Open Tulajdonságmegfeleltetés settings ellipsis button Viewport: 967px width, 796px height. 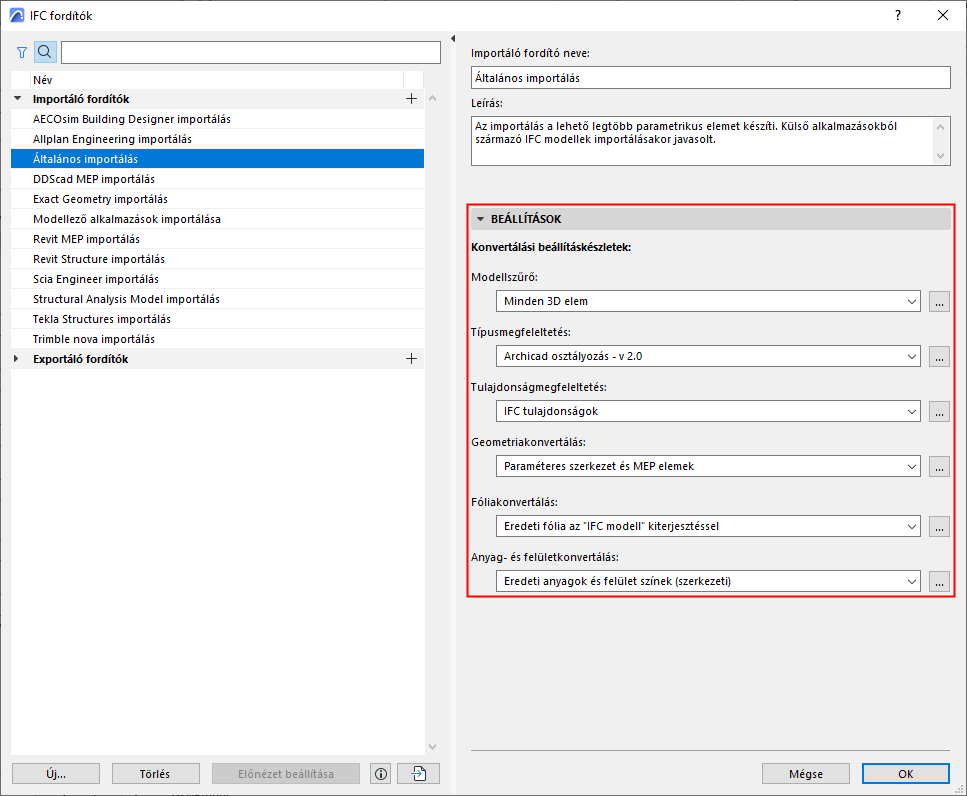pyautogui.click(x=939, y=411)
